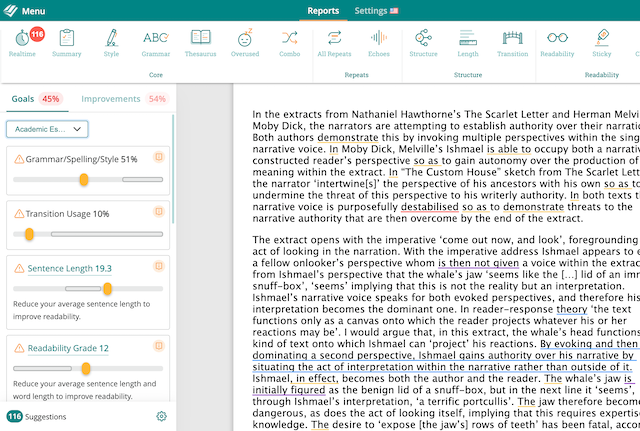Click the US flag language icon

click(x=394, y=11)
